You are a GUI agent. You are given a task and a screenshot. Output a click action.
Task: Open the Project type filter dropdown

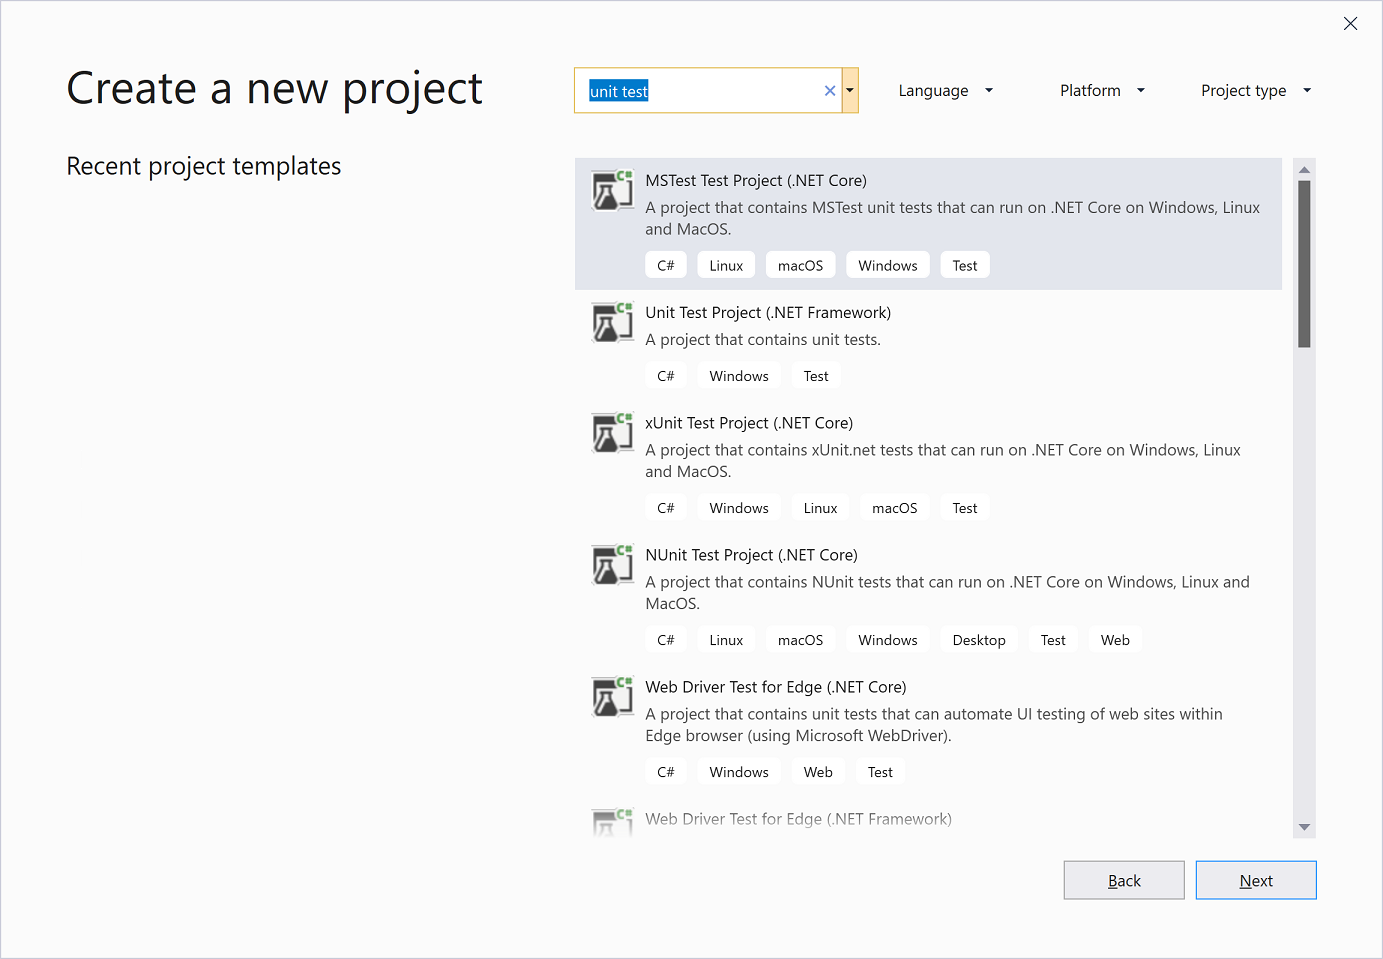point(1255,91)
